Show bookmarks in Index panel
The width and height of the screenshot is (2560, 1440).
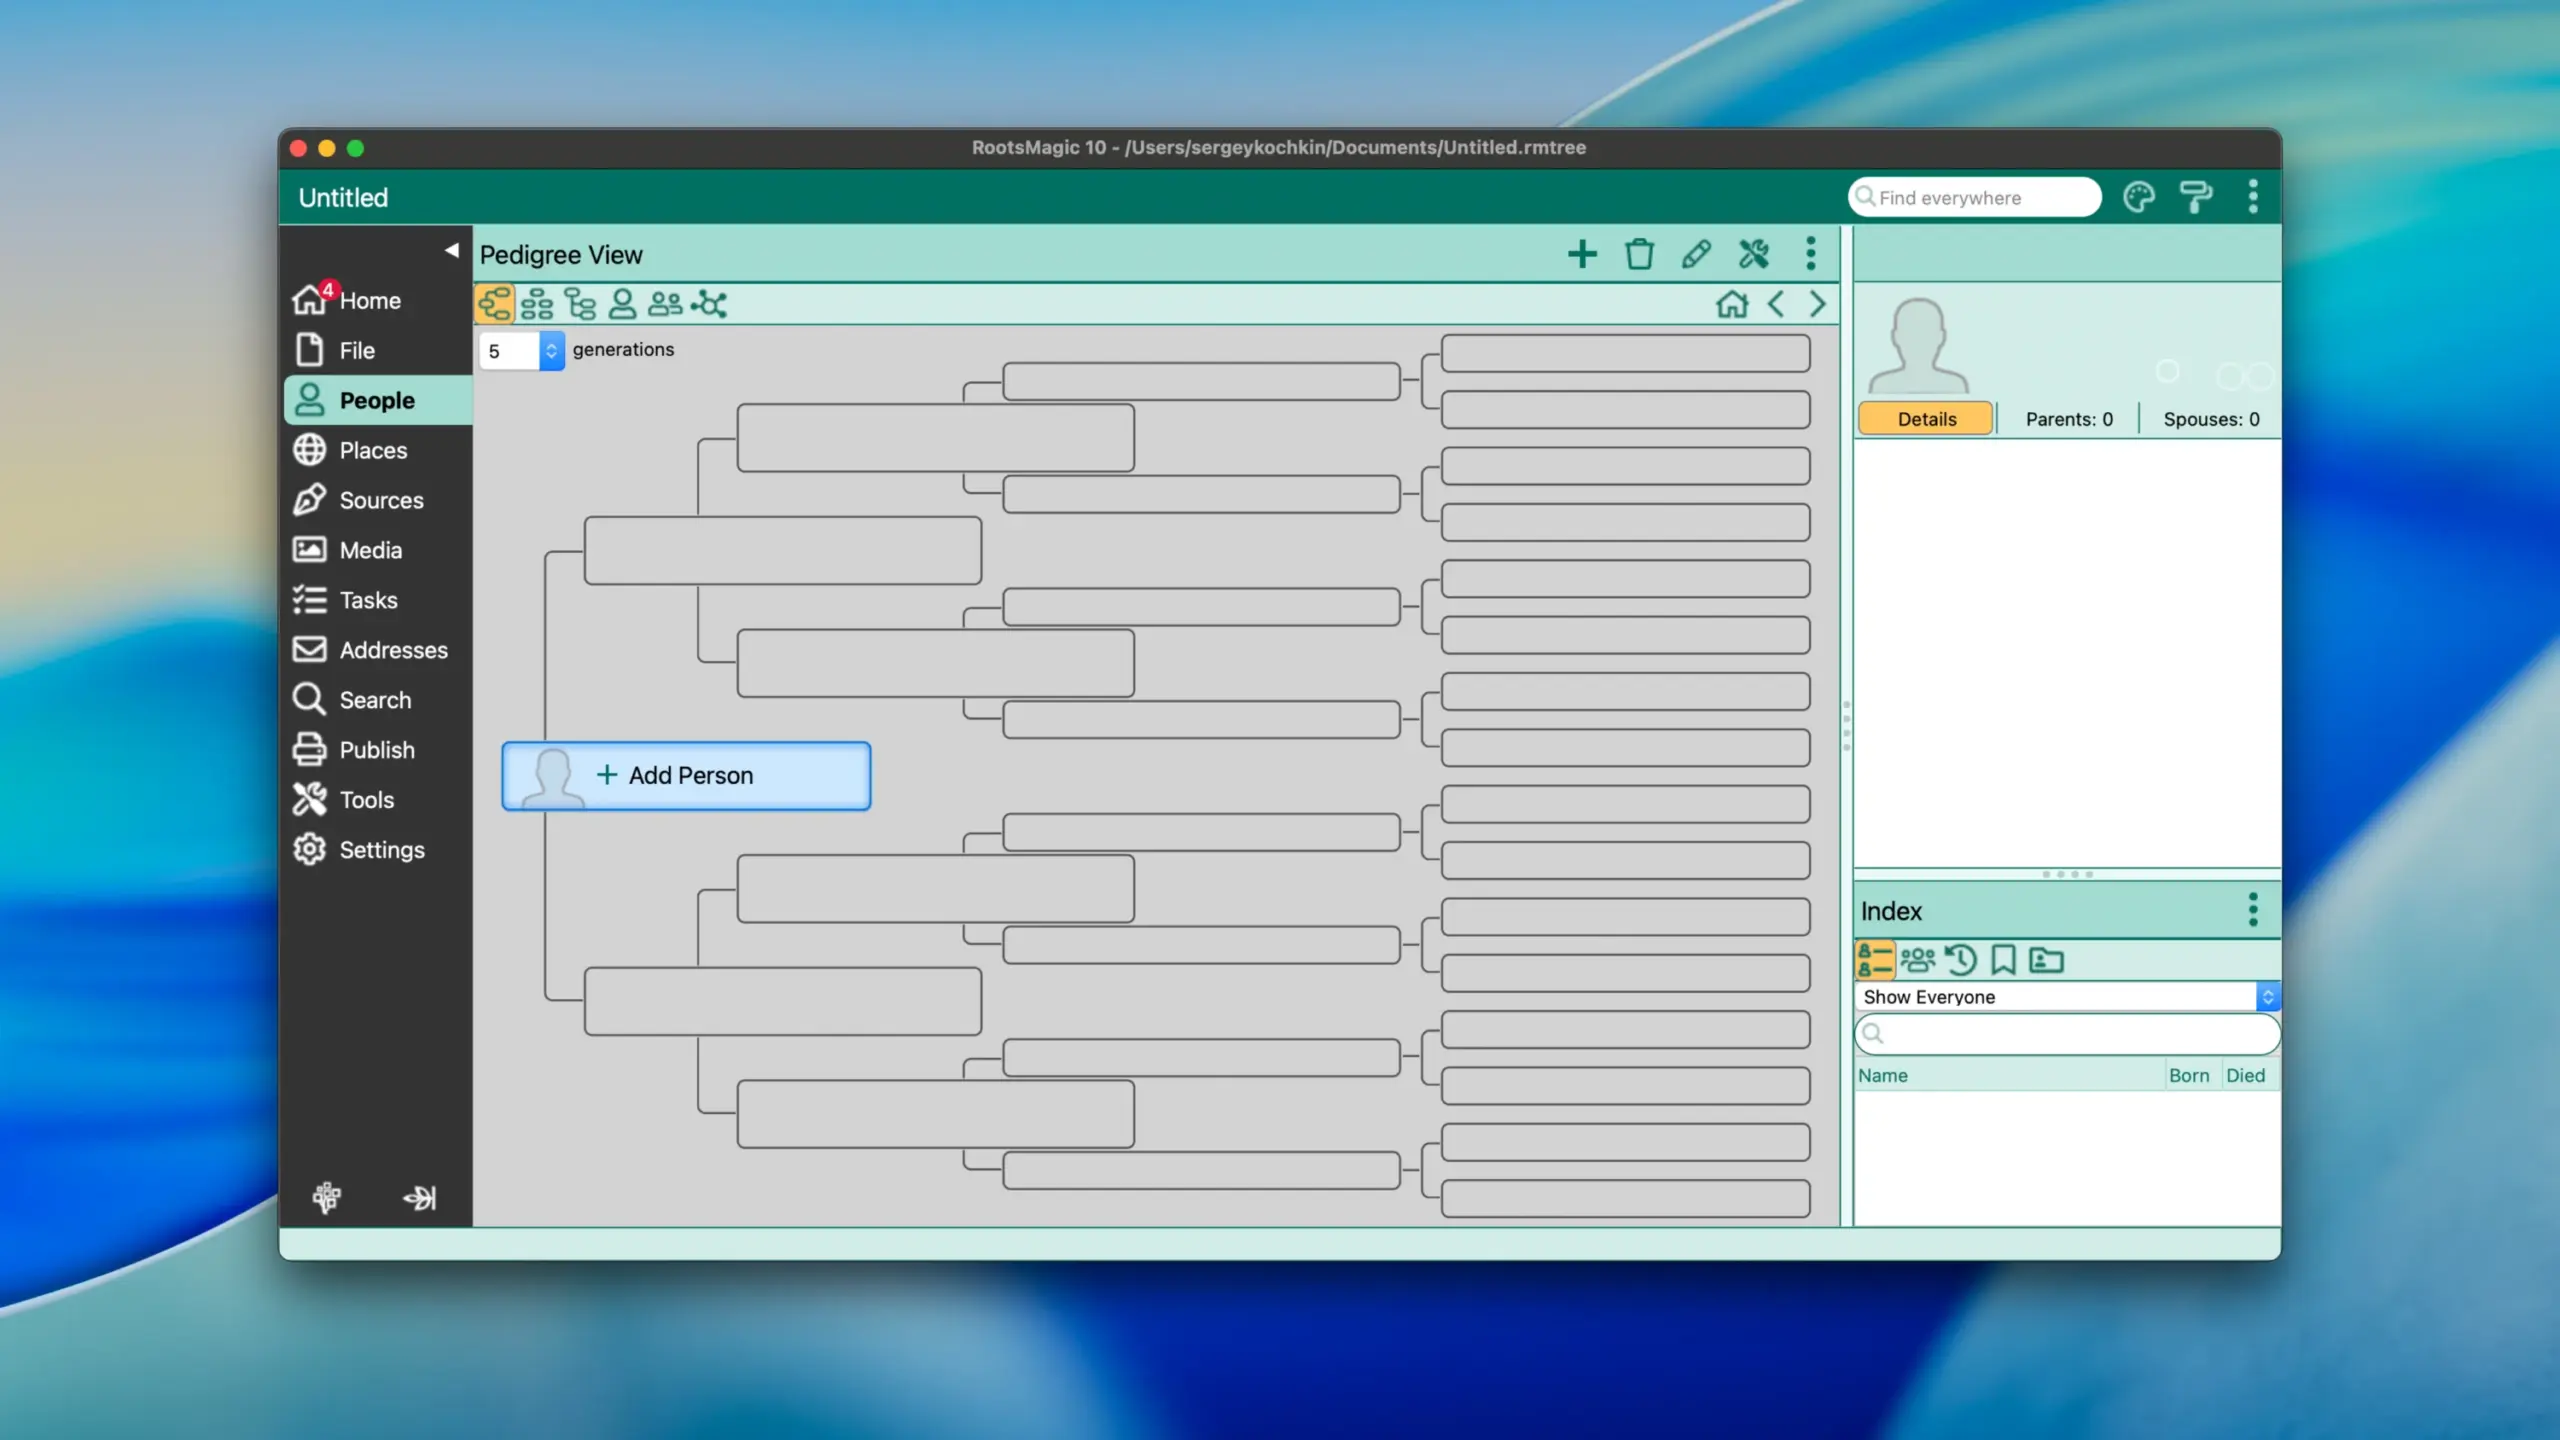pyautogui.click(x=2003, y=960)
